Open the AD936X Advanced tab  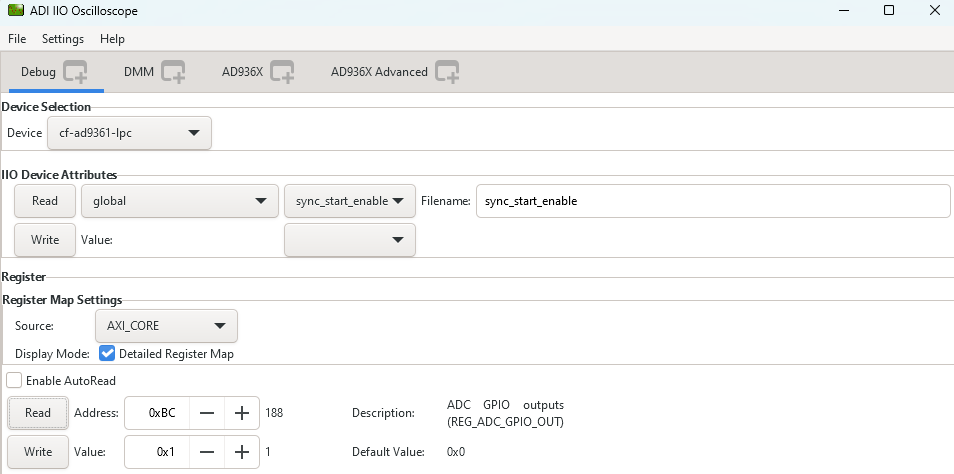379,72
